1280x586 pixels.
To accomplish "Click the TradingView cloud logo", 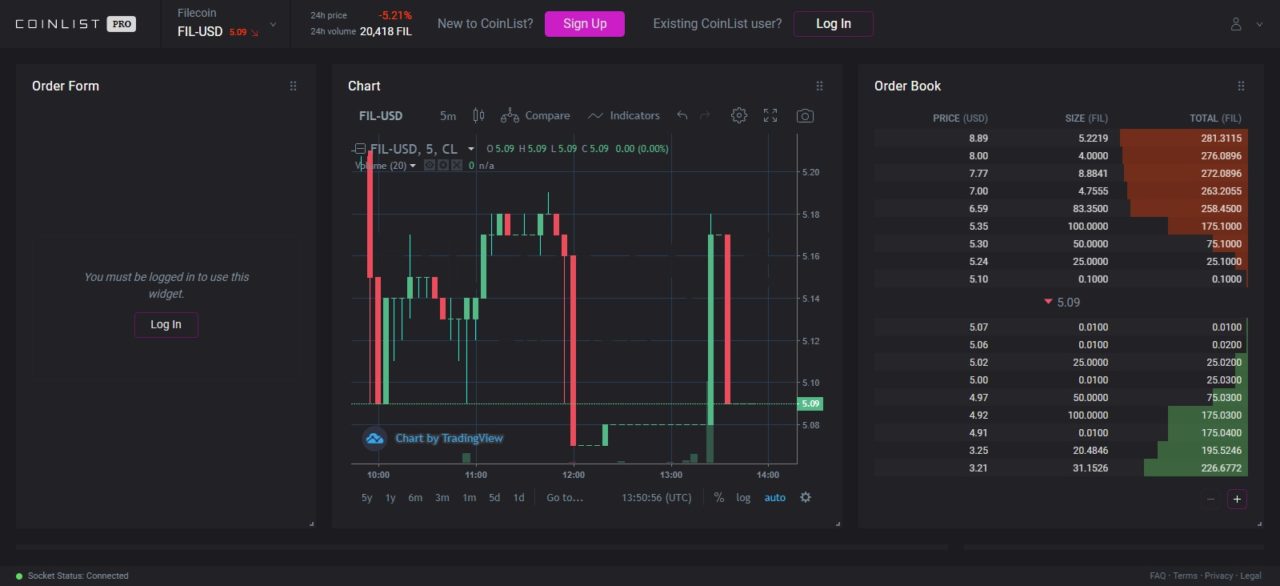I will point(375,438).
